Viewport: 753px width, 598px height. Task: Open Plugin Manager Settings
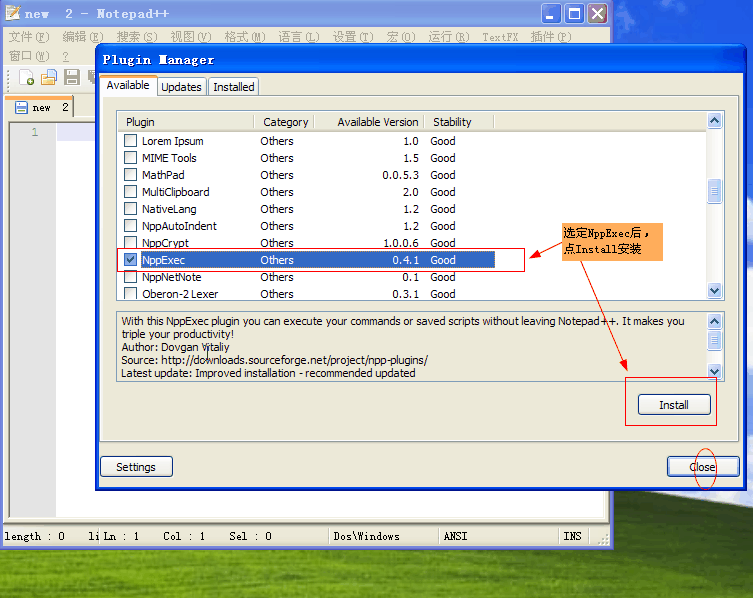tap(136, 466)
